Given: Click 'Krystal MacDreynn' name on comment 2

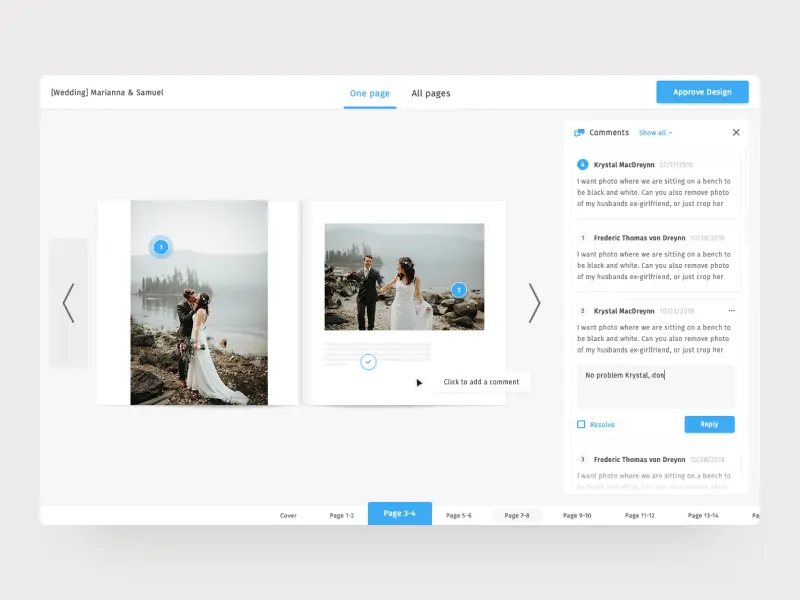Looking at the screenshot, I should point(623,311).
